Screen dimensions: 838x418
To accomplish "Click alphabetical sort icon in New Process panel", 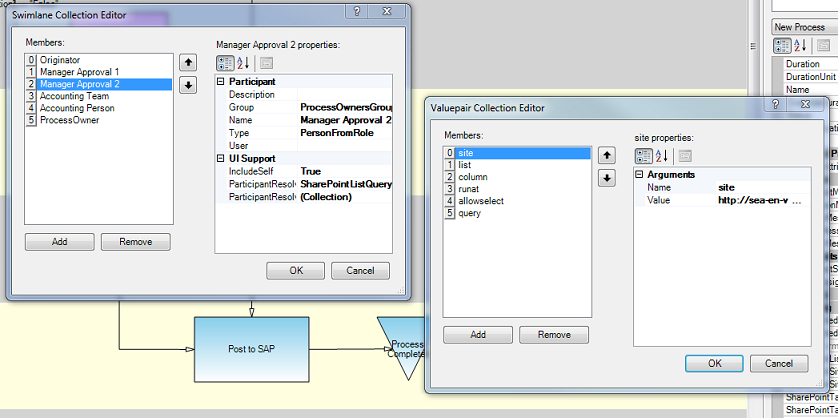I will click(x=800, y=45).
